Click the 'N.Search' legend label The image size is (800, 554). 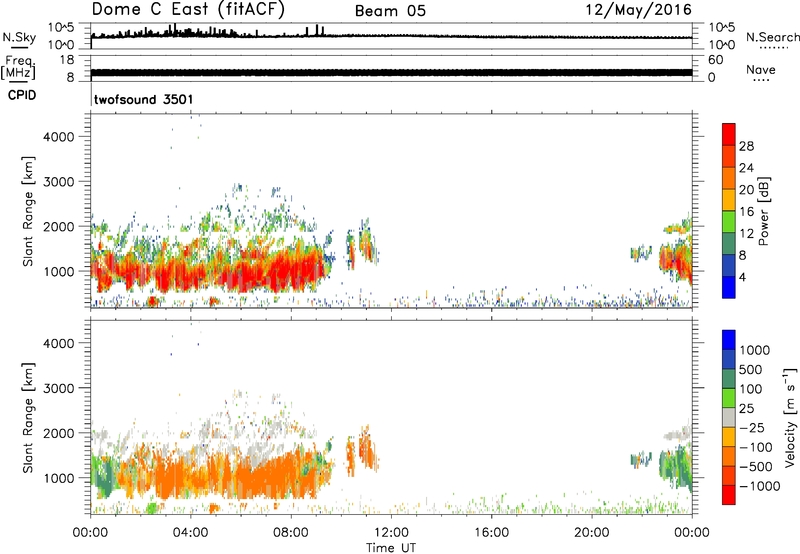pos(772,37)
